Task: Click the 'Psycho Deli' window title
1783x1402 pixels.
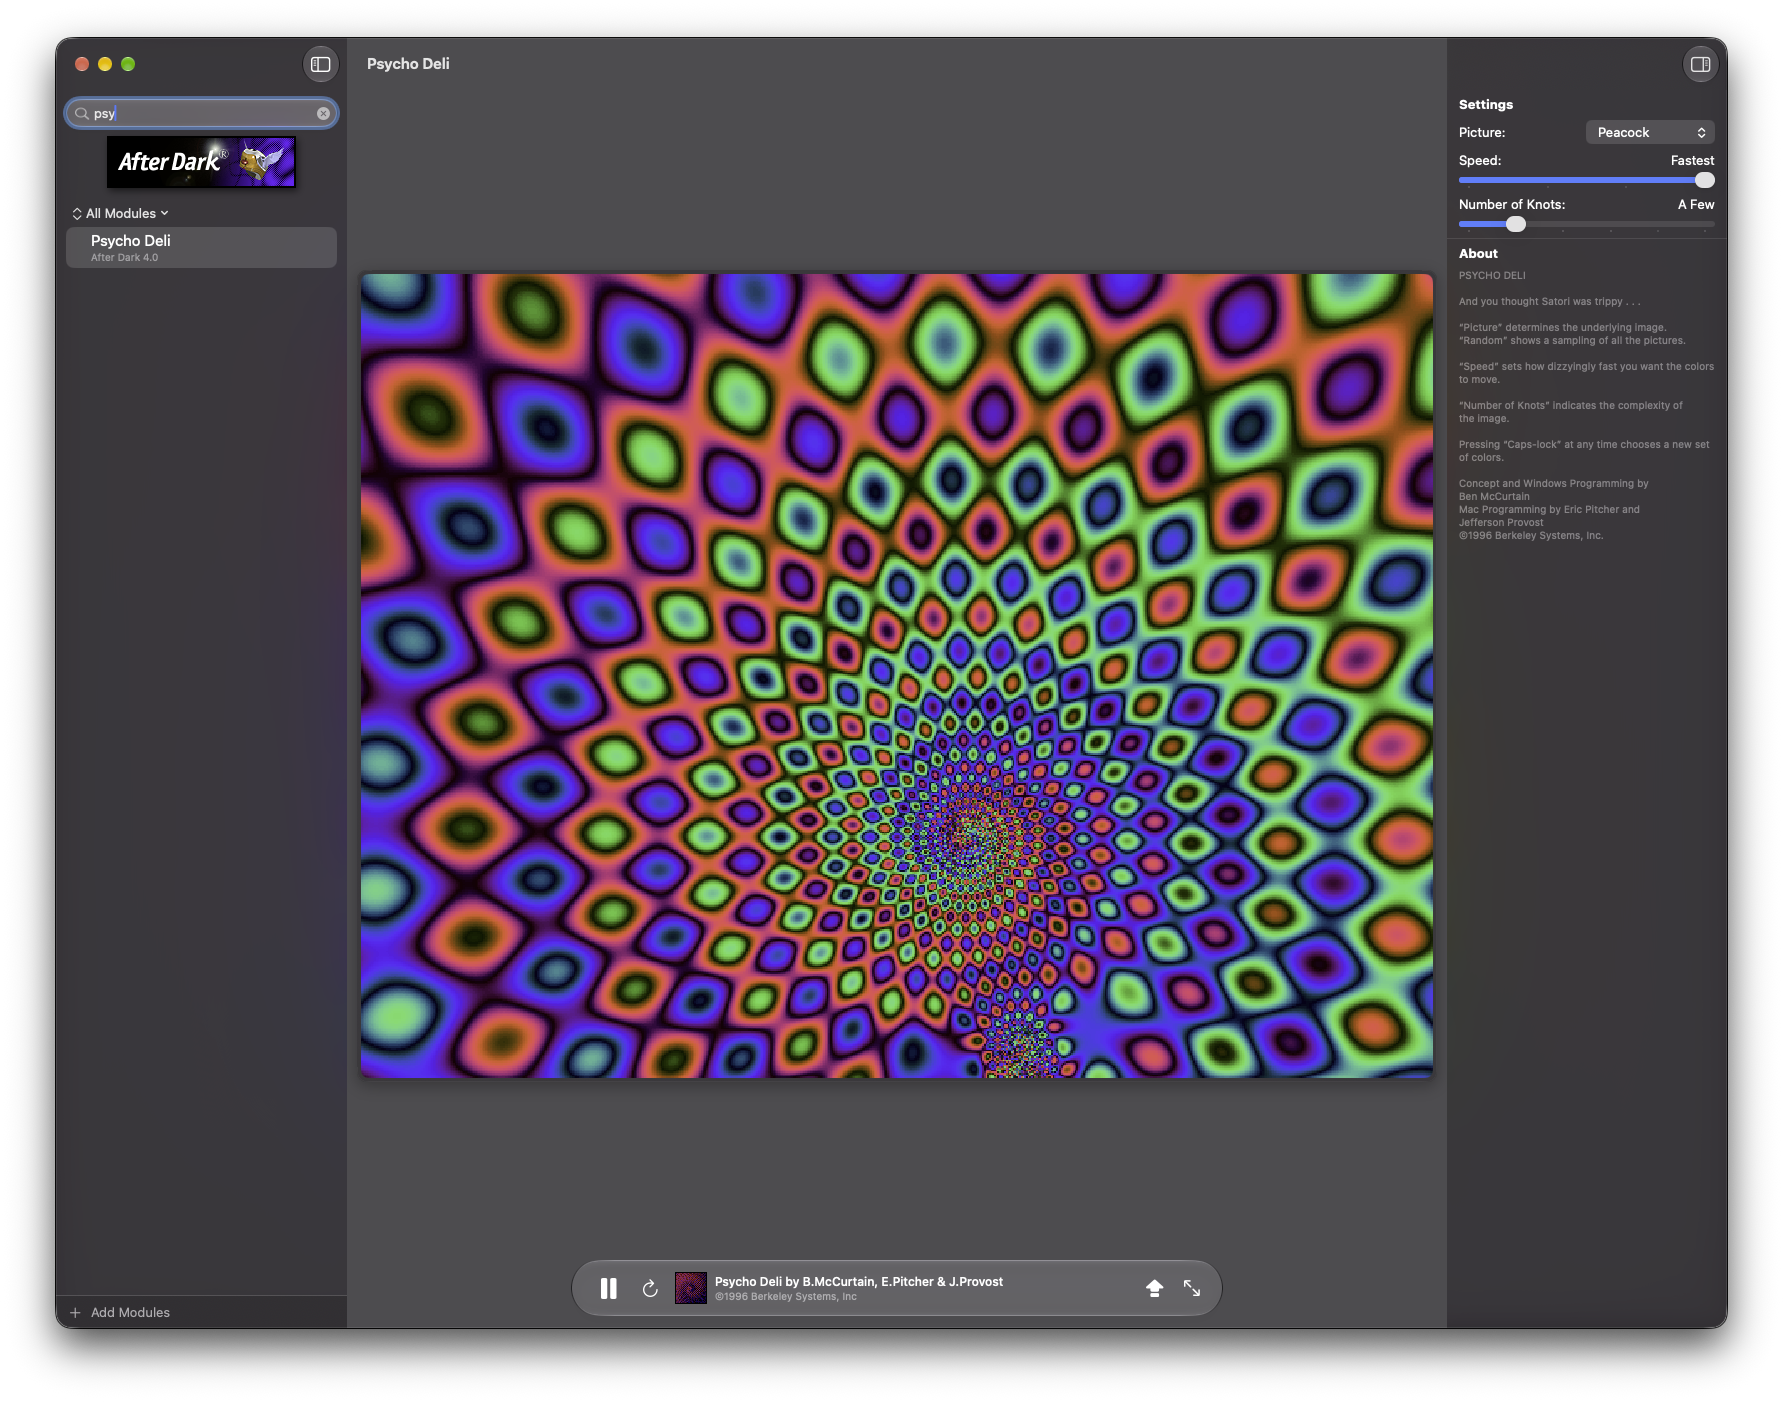Action: pyautogui.click(x=408, y=64)
